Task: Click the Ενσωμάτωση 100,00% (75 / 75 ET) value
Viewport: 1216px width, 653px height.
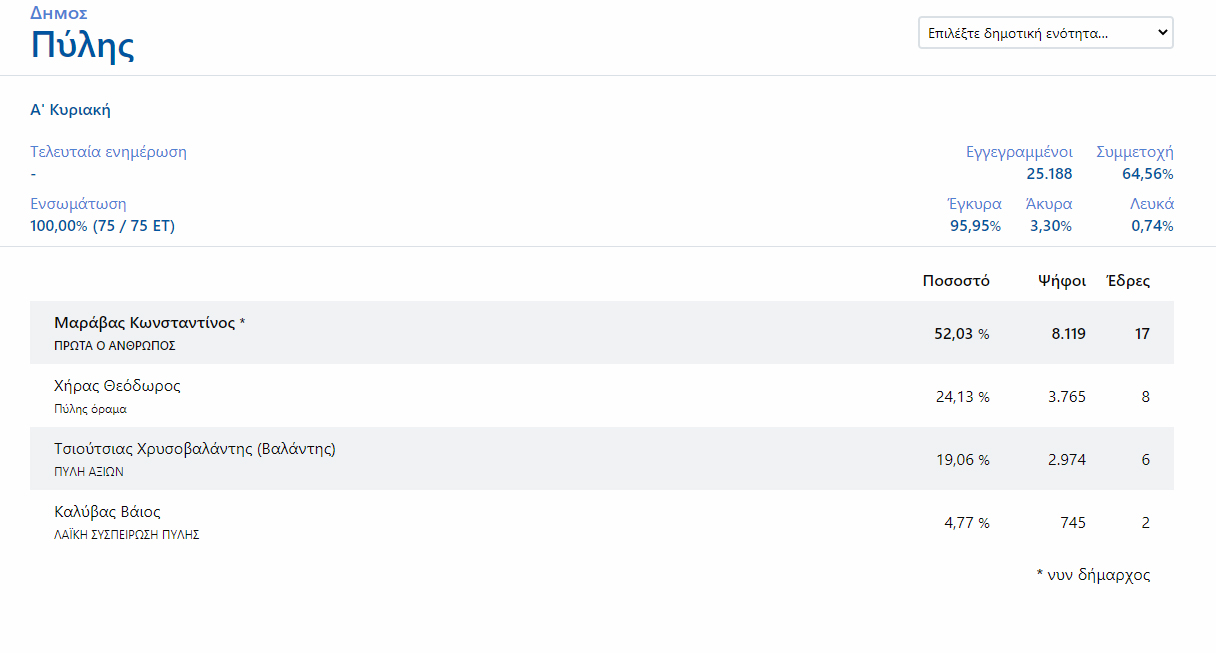Action: (102, 226)
